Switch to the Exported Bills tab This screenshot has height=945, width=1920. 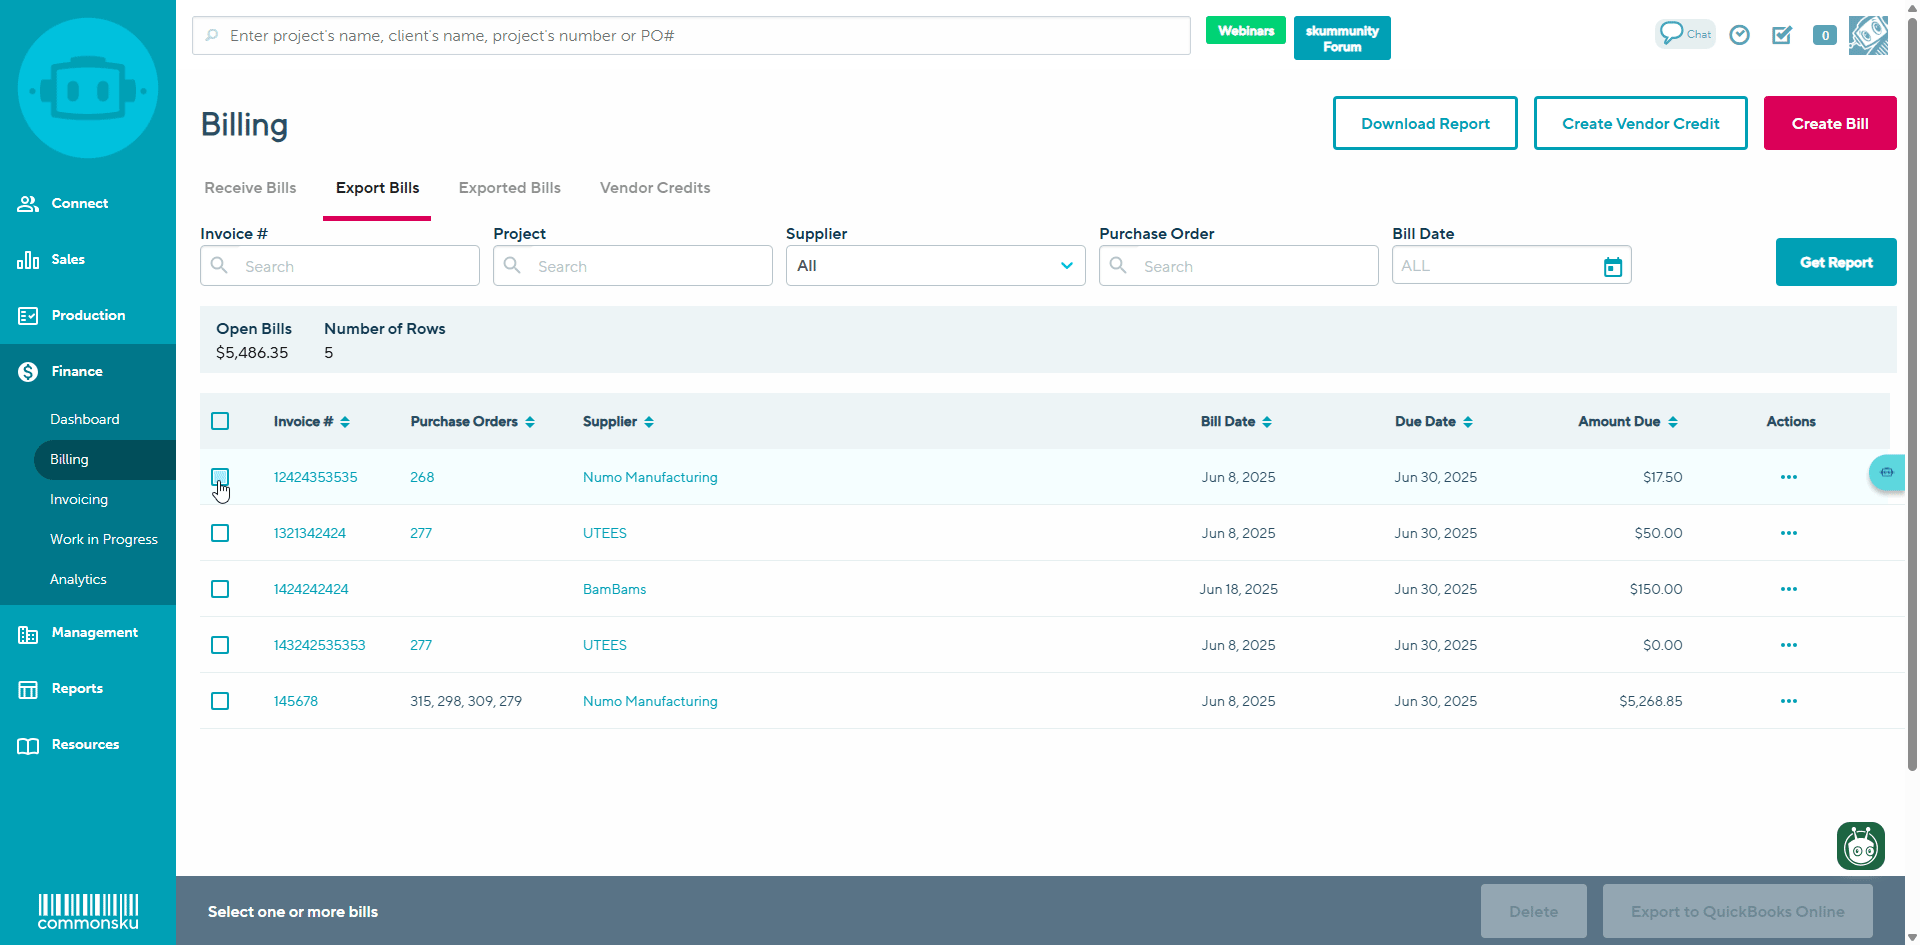coord(509,188)
